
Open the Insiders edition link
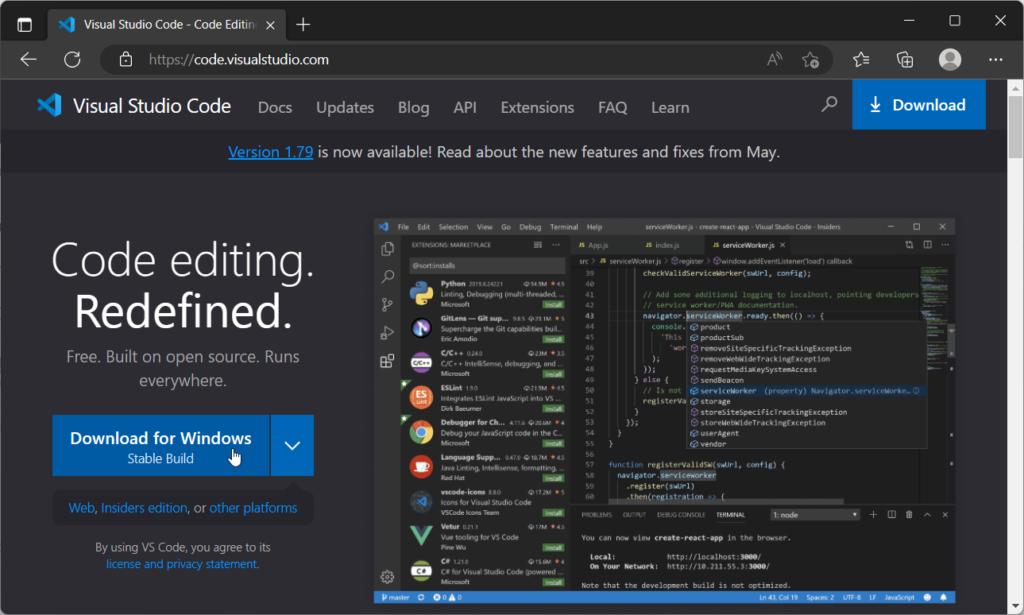tap(144, 508)
